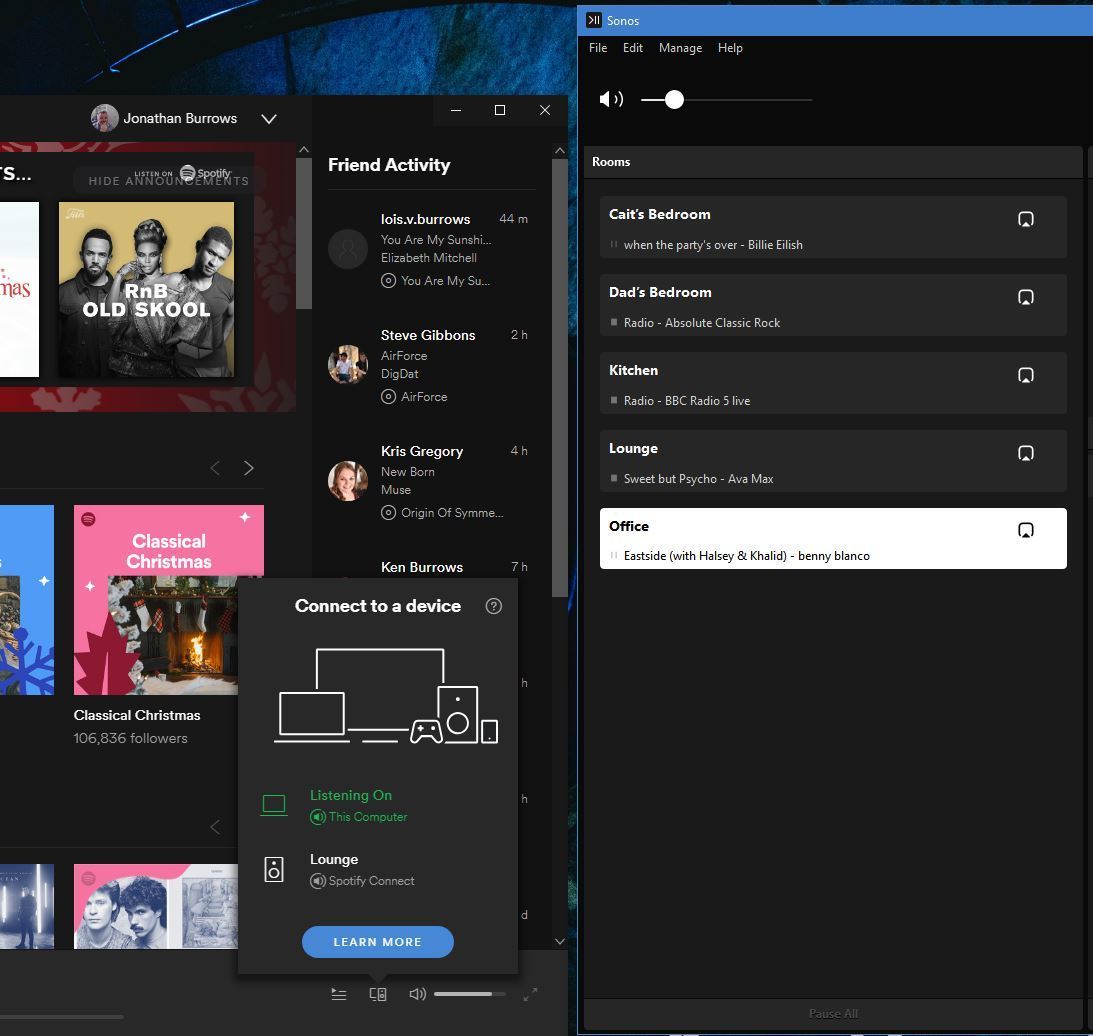Mute Sonos volume via speaker icon
The image size is (1093, 1036).
pos(611,100)
